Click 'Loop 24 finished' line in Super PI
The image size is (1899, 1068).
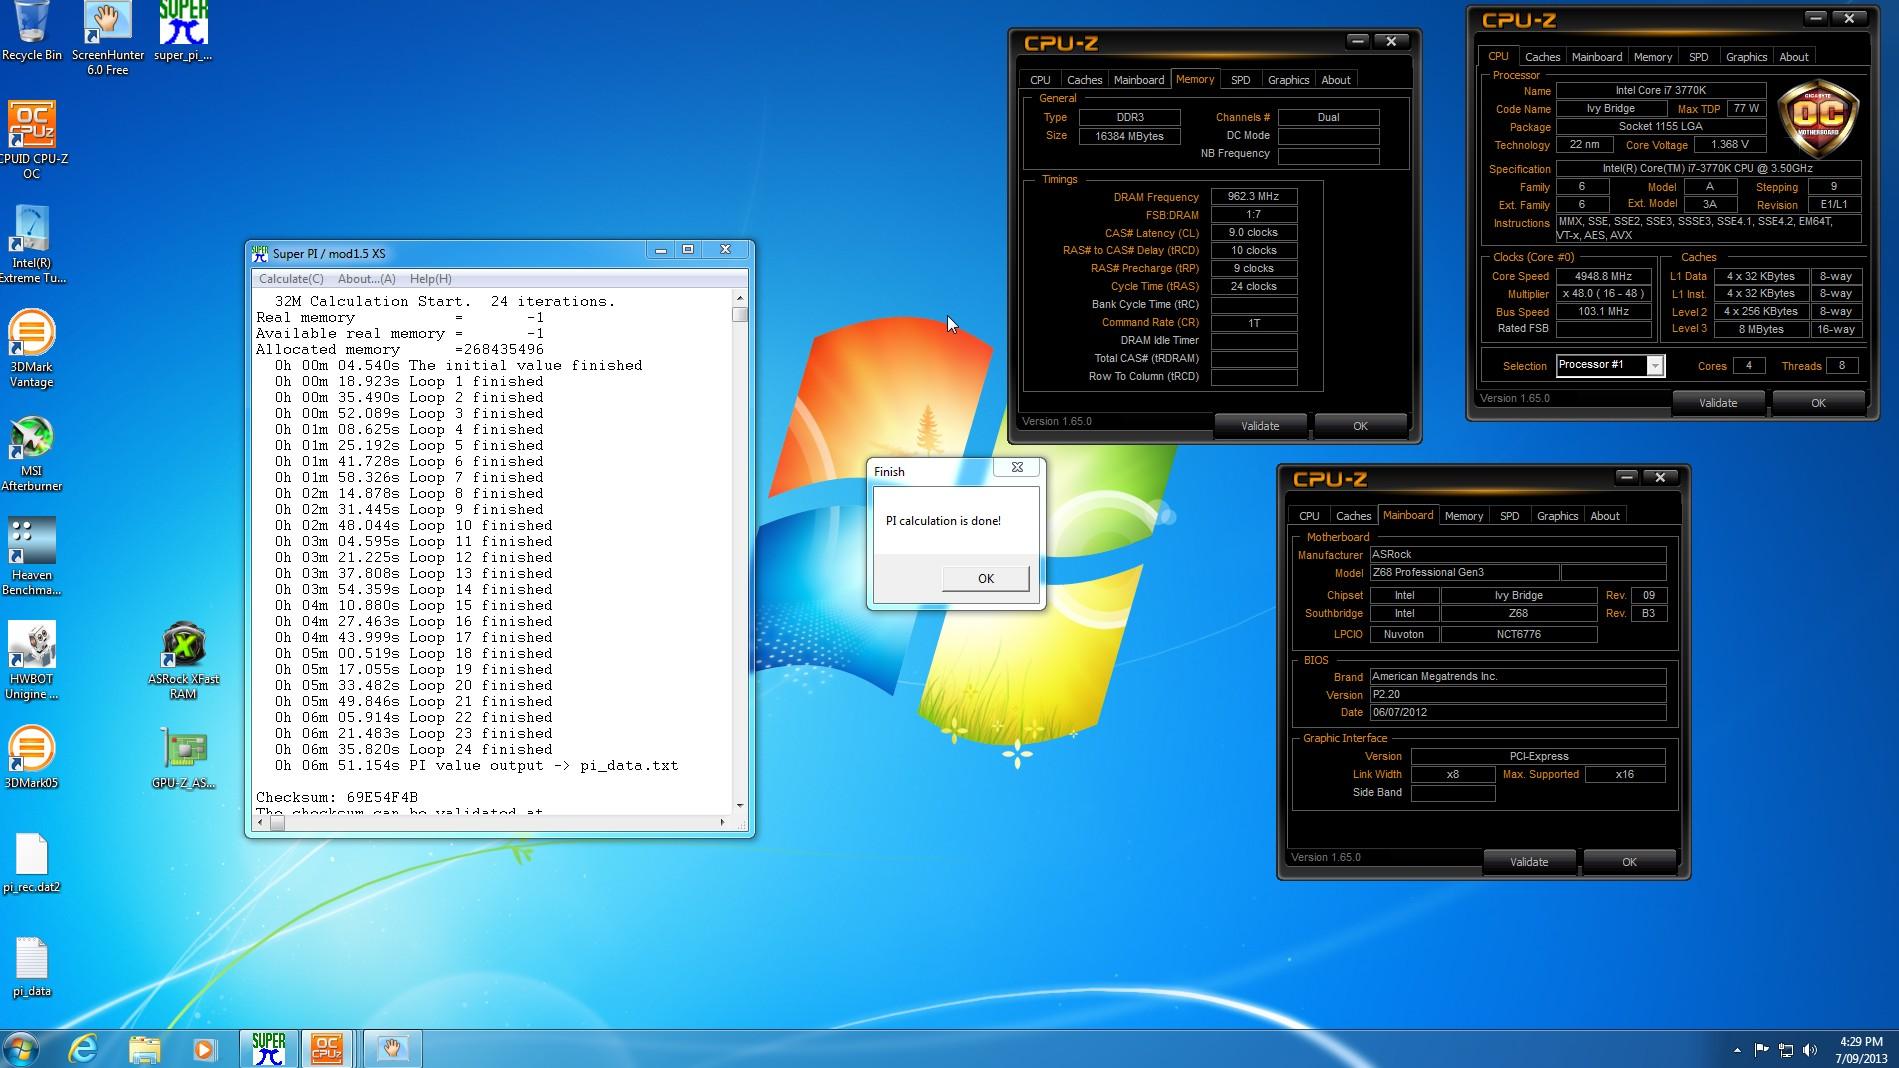(x=414, y=749)
